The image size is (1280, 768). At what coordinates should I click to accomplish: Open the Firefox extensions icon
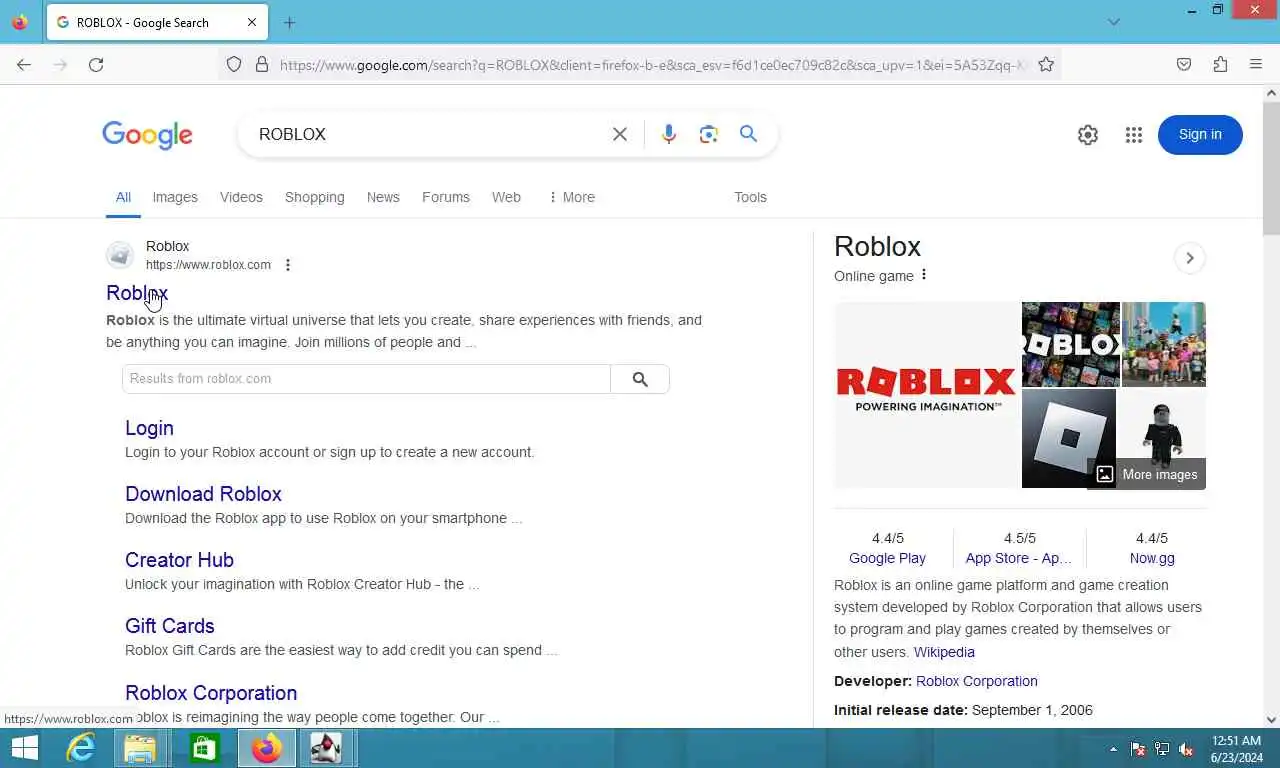click(x=1220, y=64)
